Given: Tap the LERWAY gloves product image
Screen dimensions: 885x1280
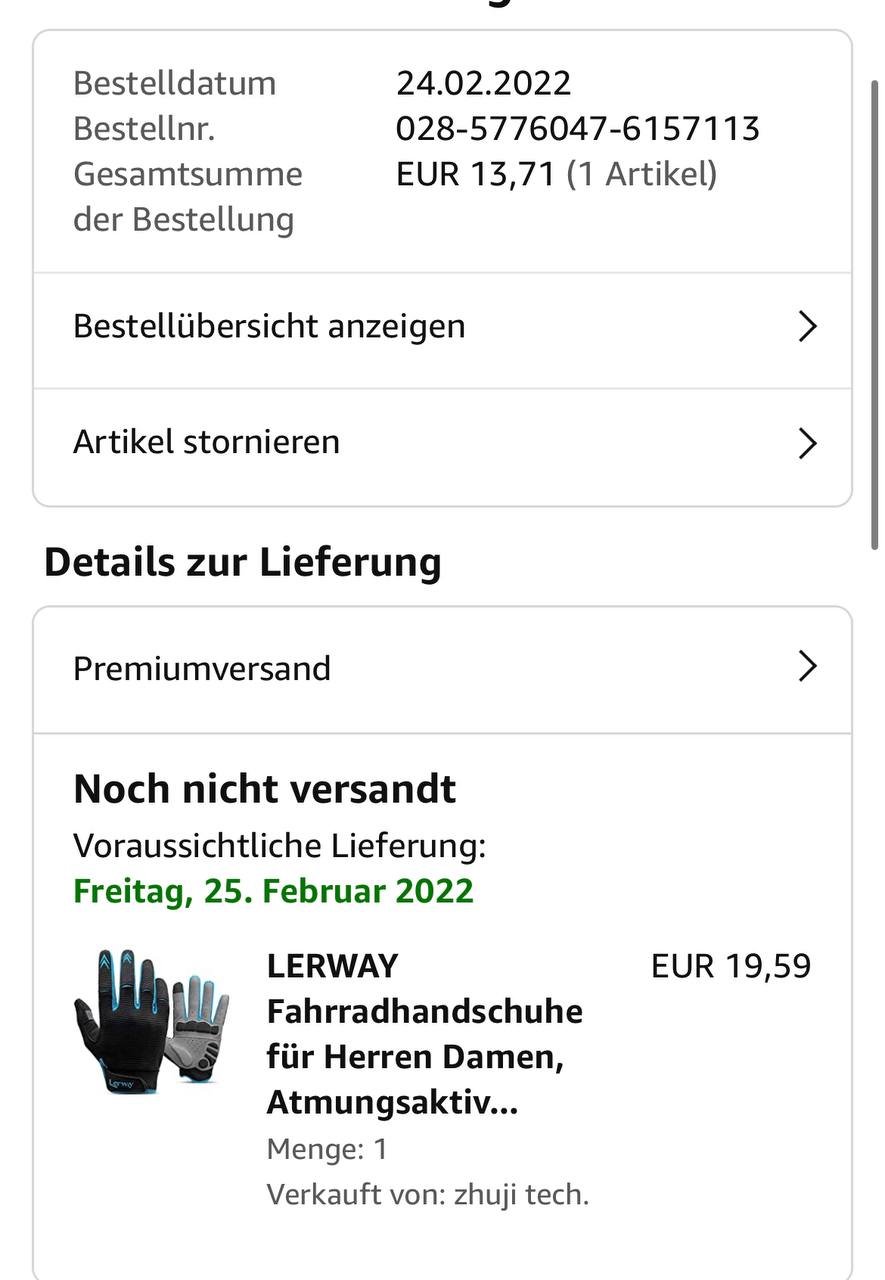Looking at the screenshot, I should tap(151, 1022).
